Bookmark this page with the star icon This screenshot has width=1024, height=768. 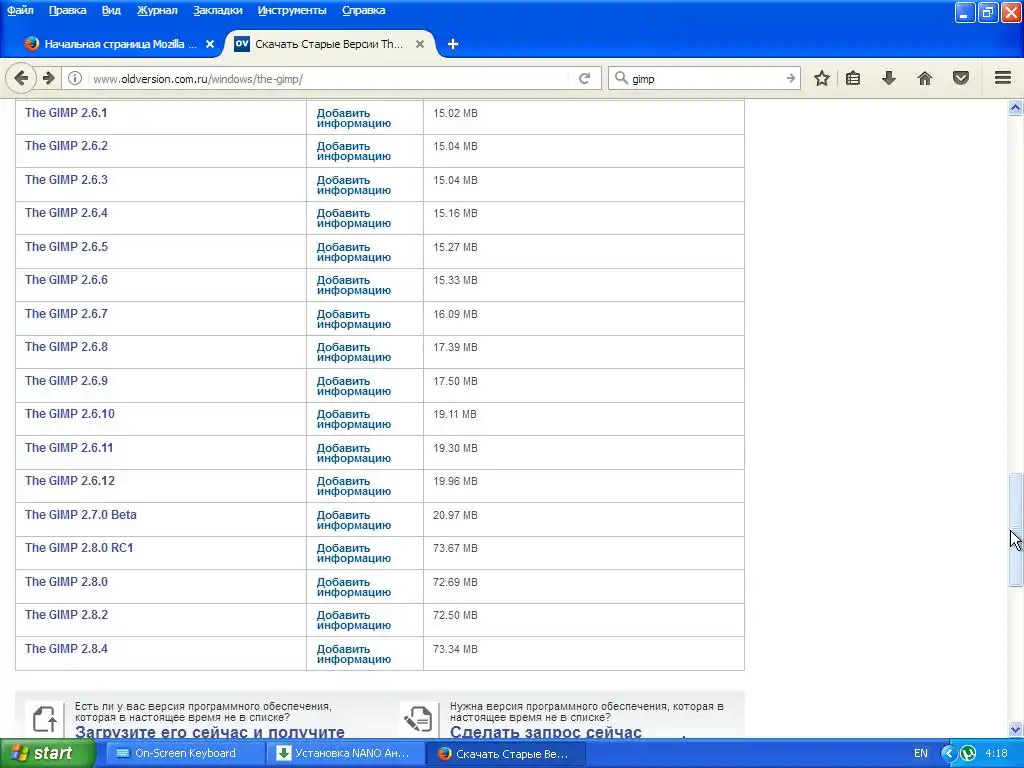click(x=822, y=78)
